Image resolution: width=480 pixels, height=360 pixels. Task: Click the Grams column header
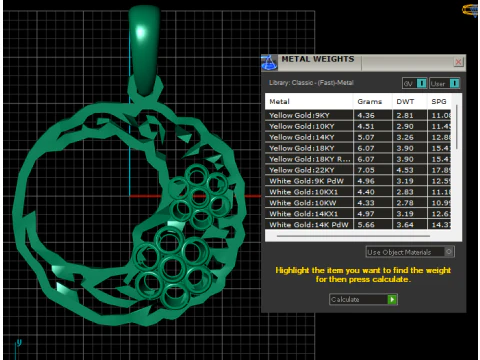(x=372, y=101)
